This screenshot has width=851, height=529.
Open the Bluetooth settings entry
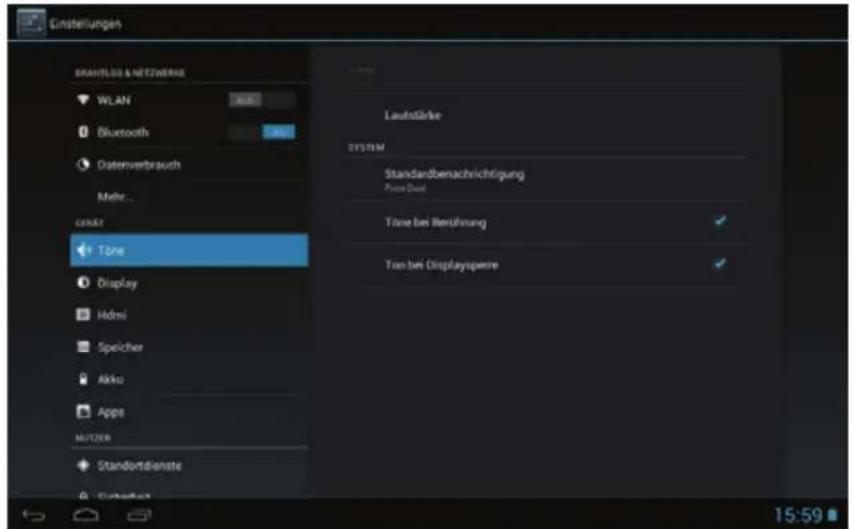click(189, 132)
